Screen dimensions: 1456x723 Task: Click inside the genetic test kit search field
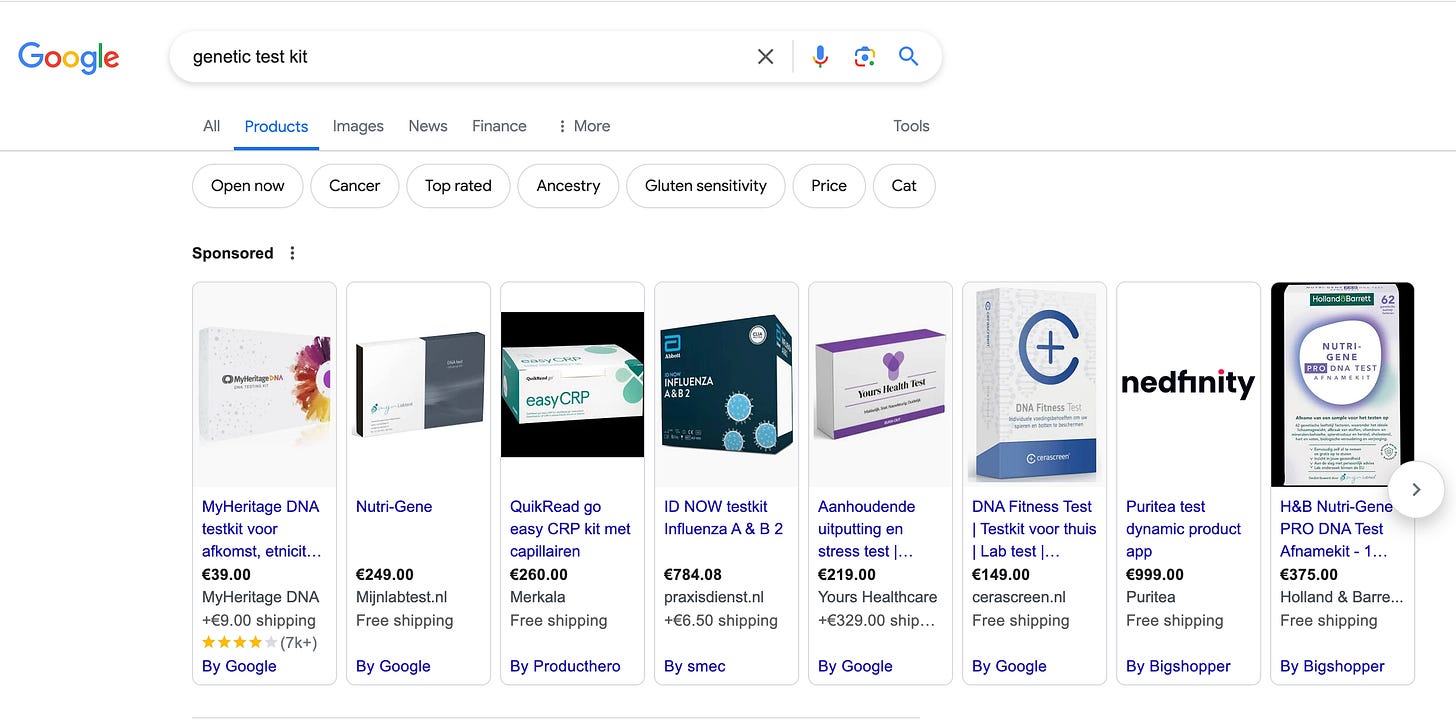470,57
